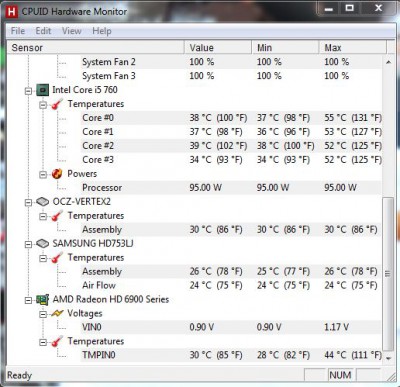The width and height of the screenshot is (400, 387).
Task: Collapse the Intel Core i5 760 node
Action: point(29,91)
